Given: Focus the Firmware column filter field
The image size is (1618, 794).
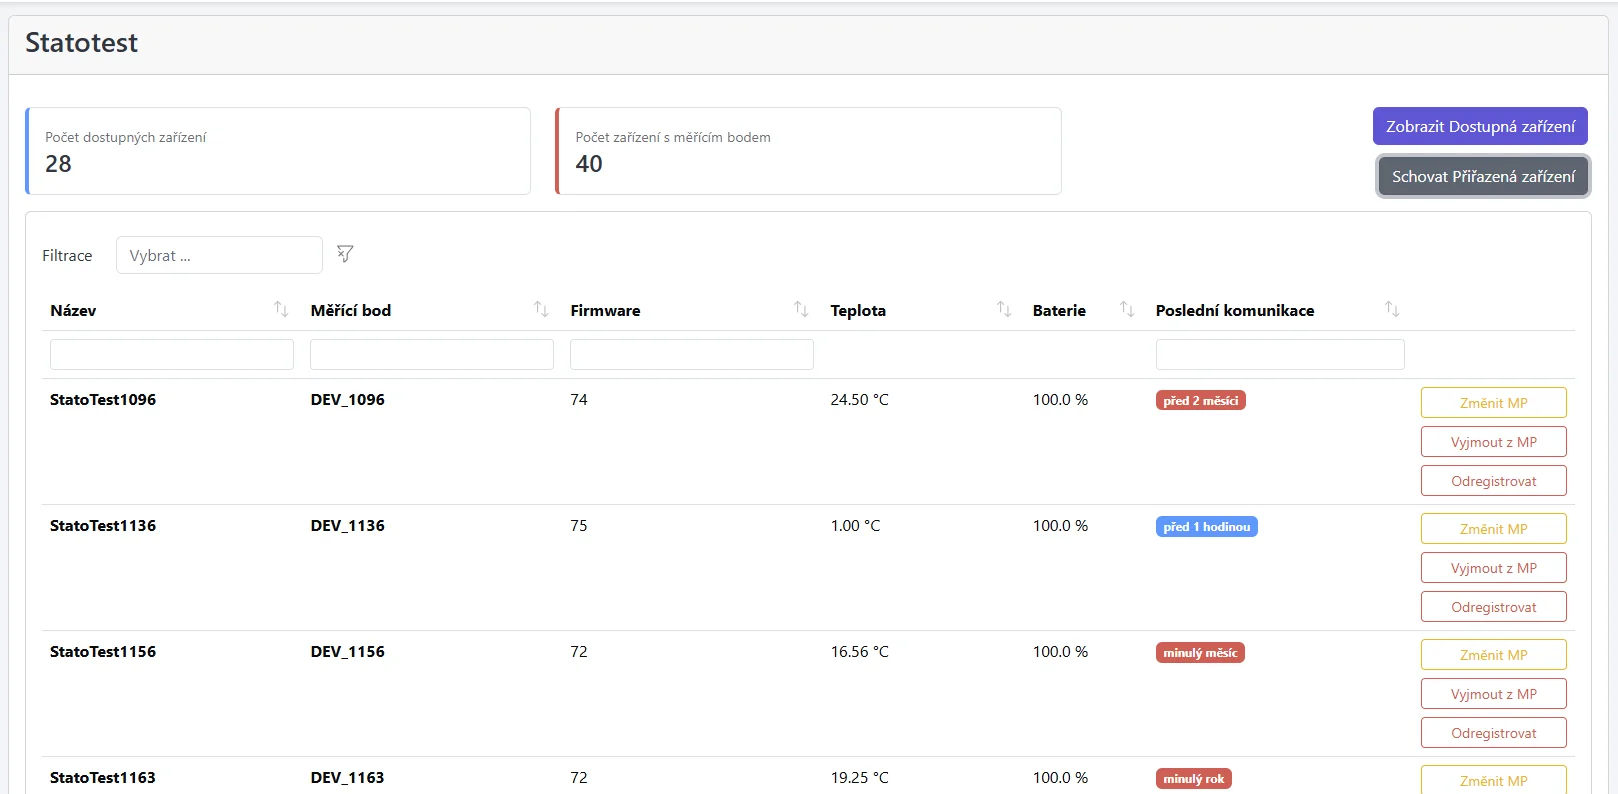Looking at the screenshot, I should [x=692, y=354].
